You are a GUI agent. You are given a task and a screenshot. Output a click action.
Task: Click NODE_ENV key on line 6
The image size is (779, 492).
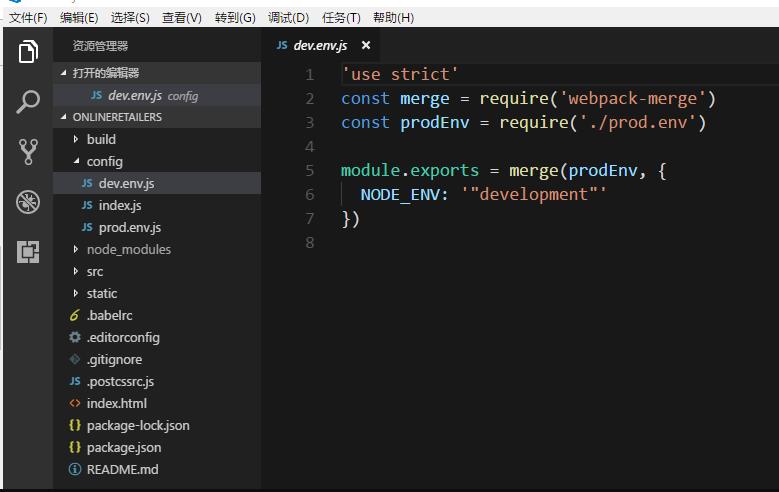399,194
